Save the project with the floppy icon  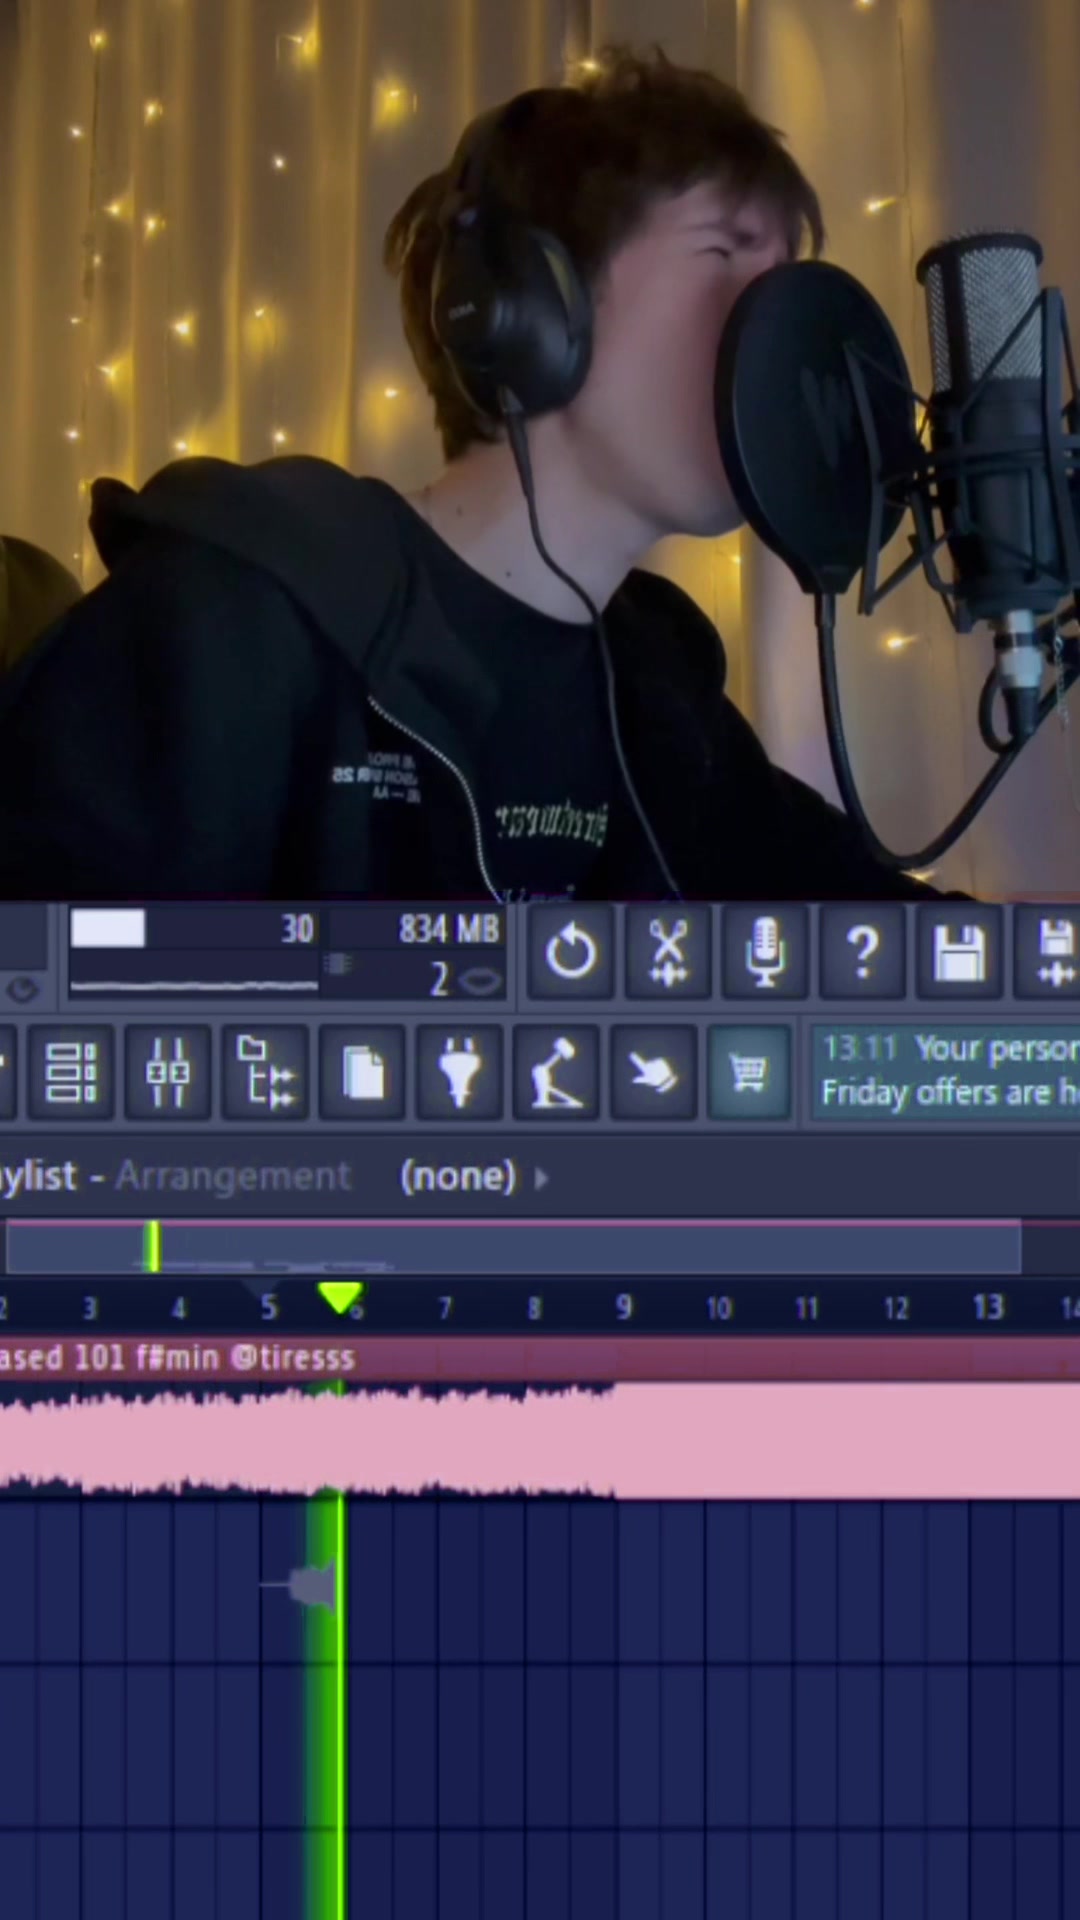coord(958,951)
